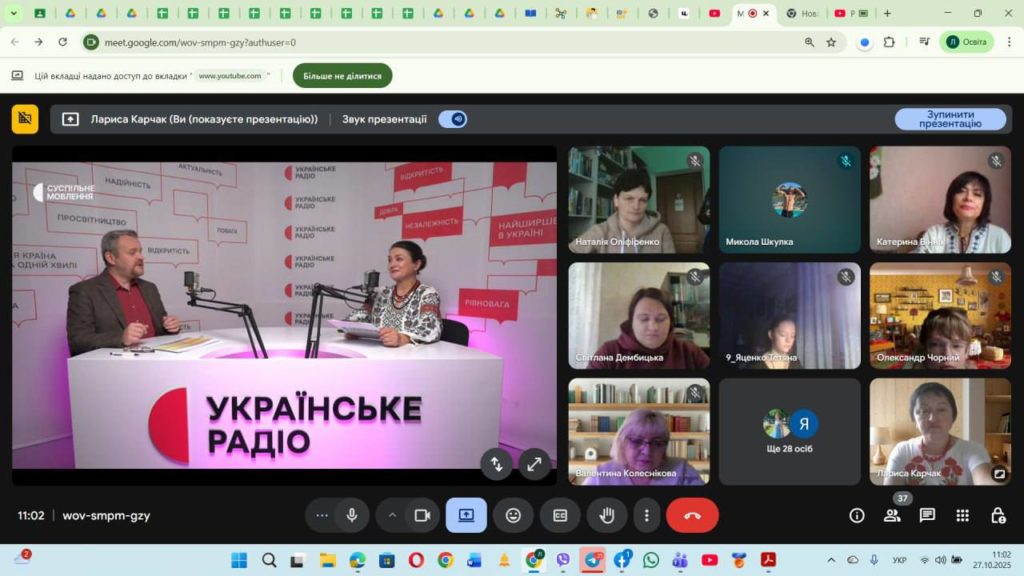Show the participants list
The image size is (1024, 576).
pyautogui.click(x=892, y=515)
